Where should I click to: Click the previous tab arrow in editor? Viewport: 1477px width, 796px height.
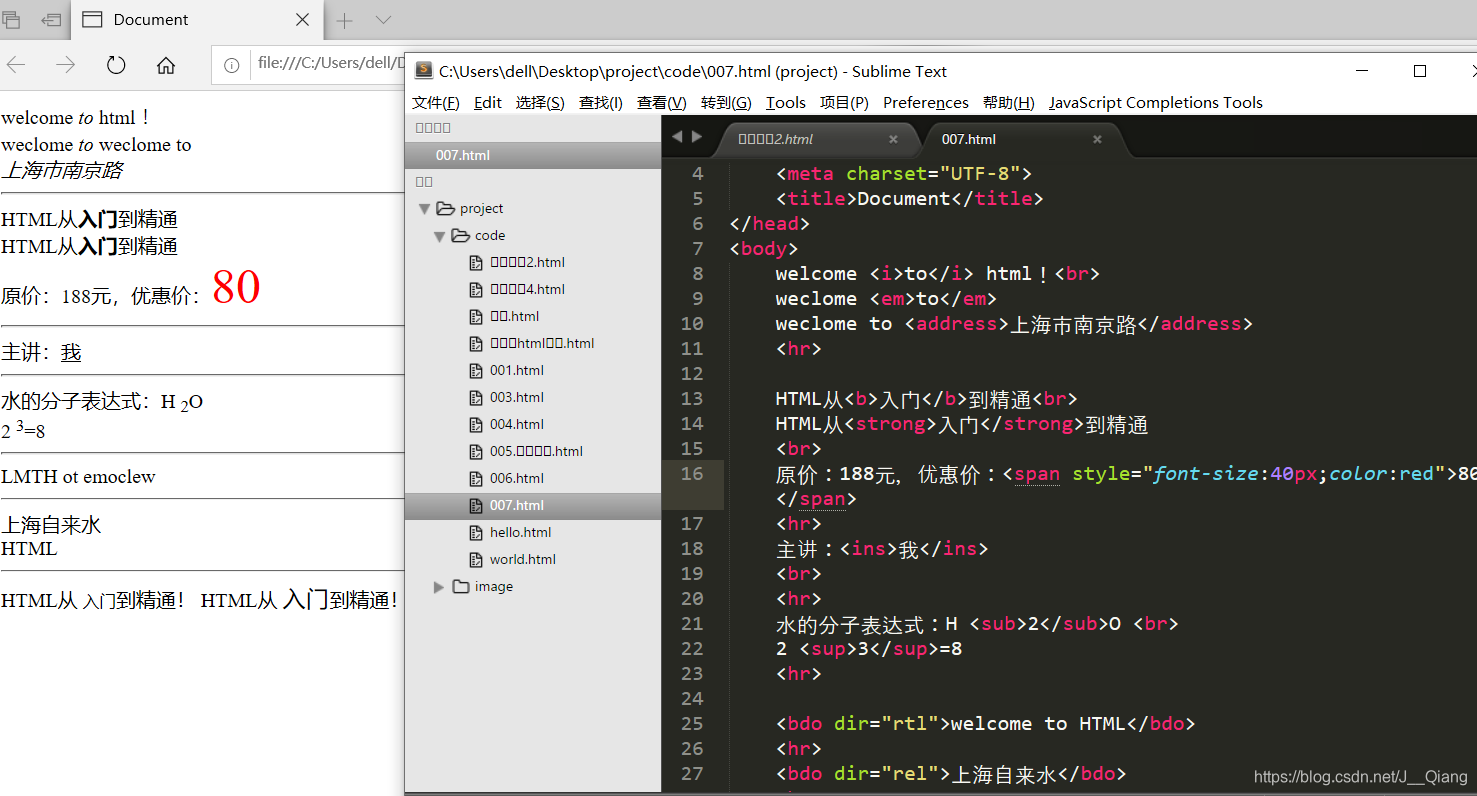tap(677, 137)
